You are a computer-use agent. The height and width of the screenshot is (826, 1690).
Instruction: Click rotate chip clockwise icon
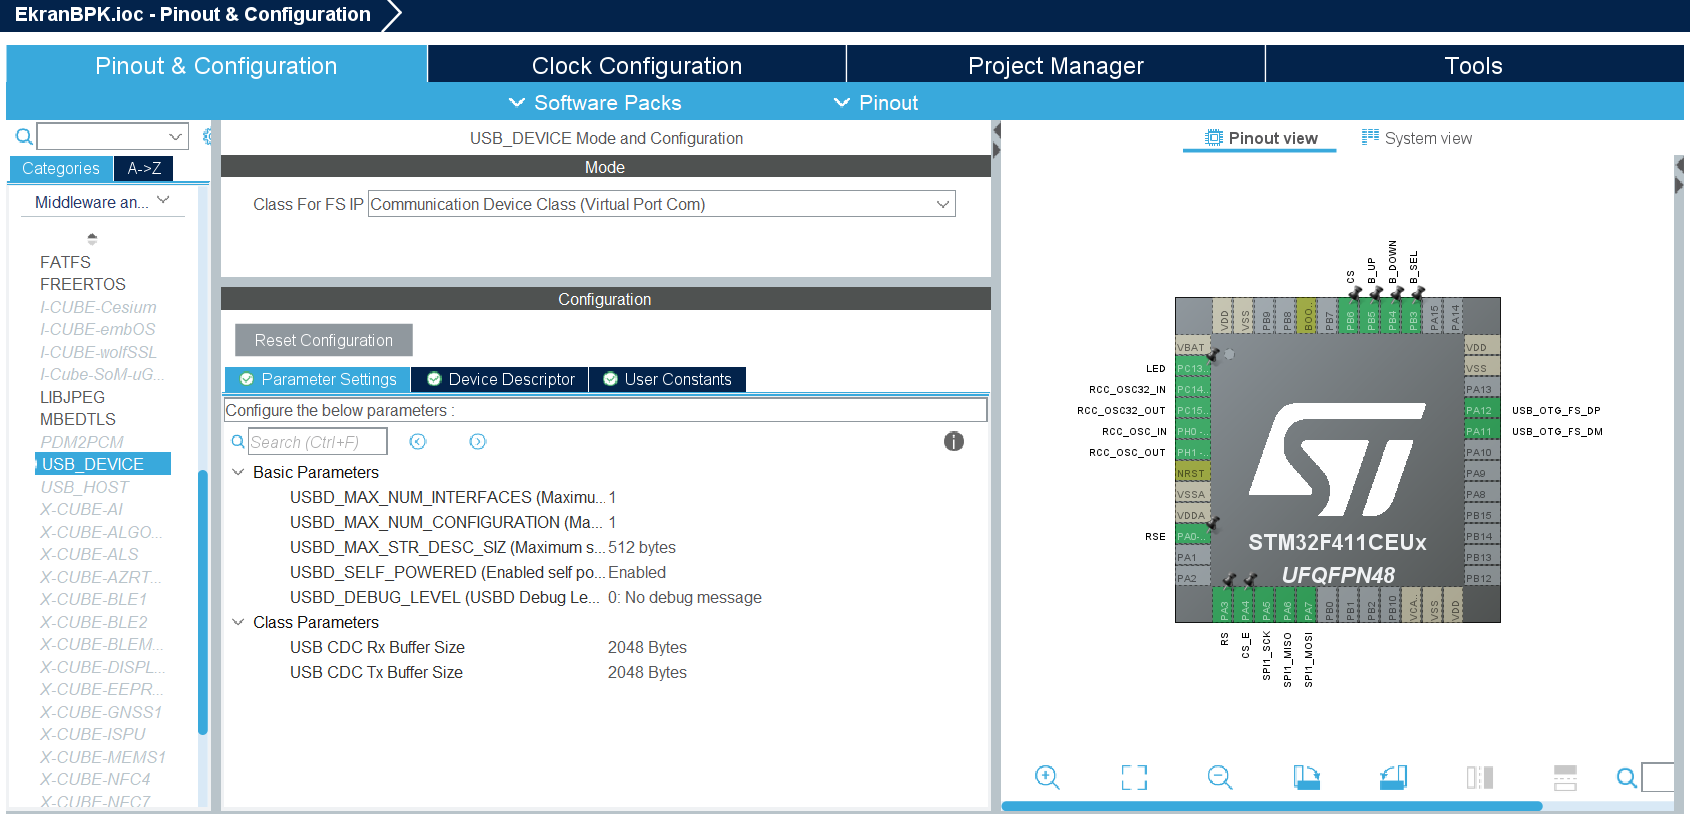(1307, 777)
